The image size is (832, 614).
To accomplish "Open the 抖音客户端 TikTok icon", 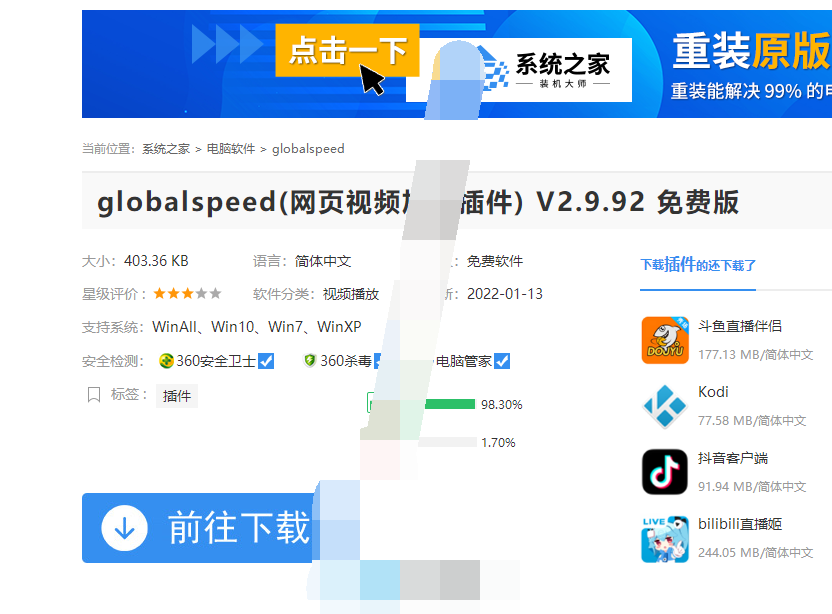I will coord(666,472).
